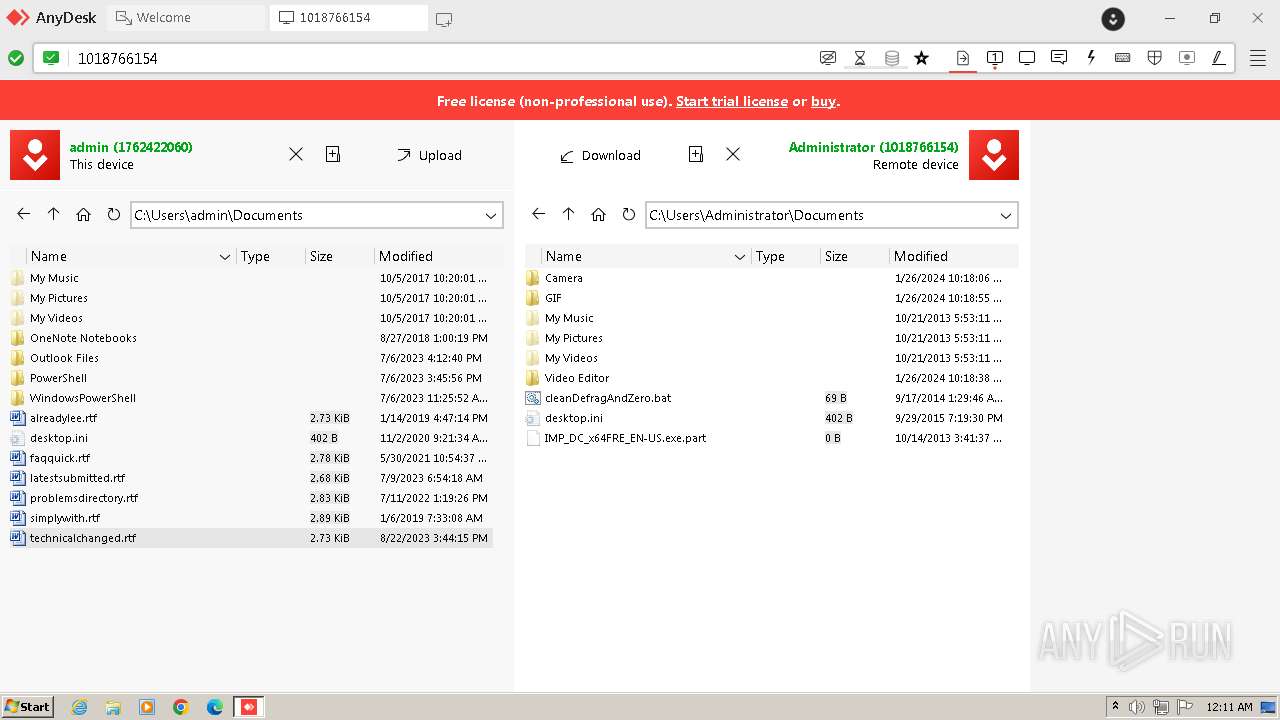This screenshot has height=720, width=1280.
Task: Open Internet Explorer from the taskbar
Action: 80,707
